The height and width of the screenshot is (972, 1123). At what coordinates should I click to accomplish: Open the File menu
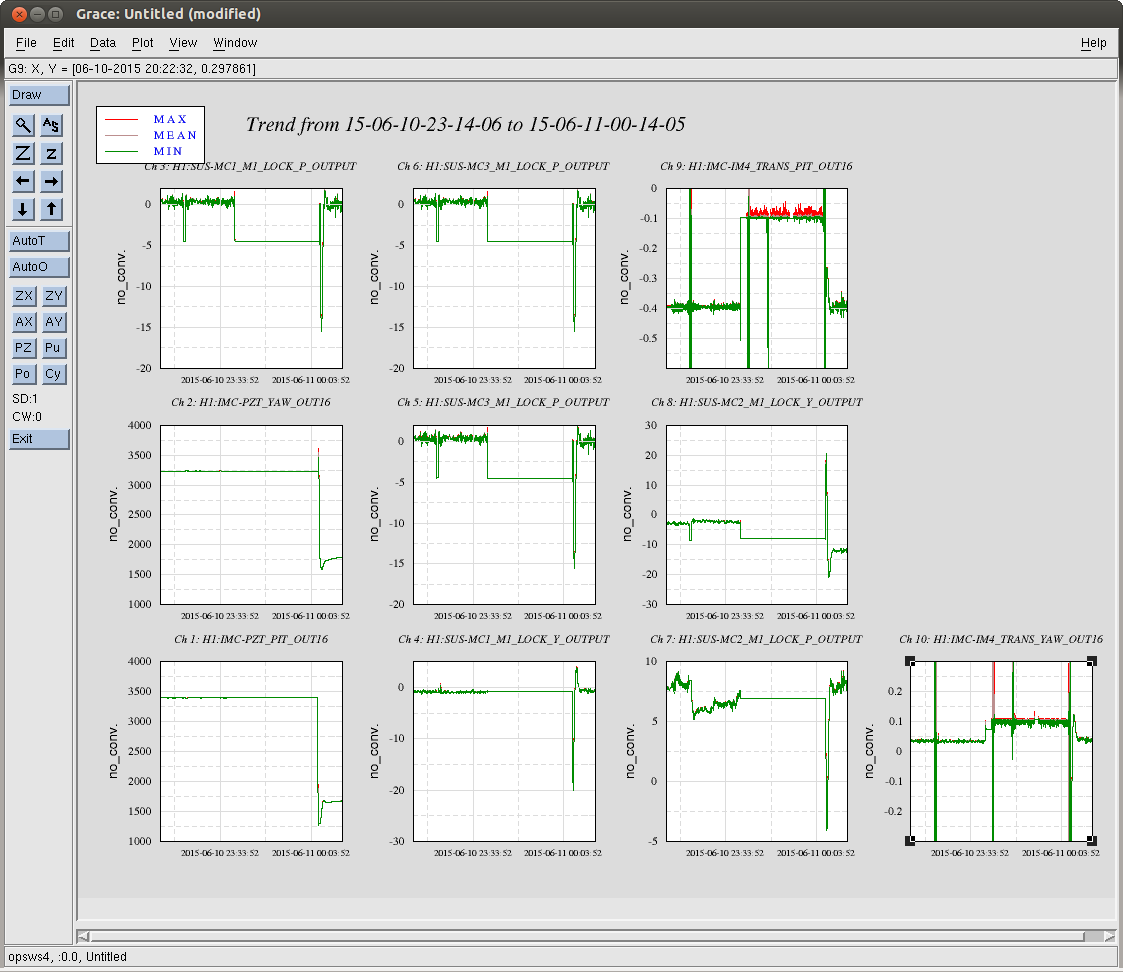tap(26, 43)
